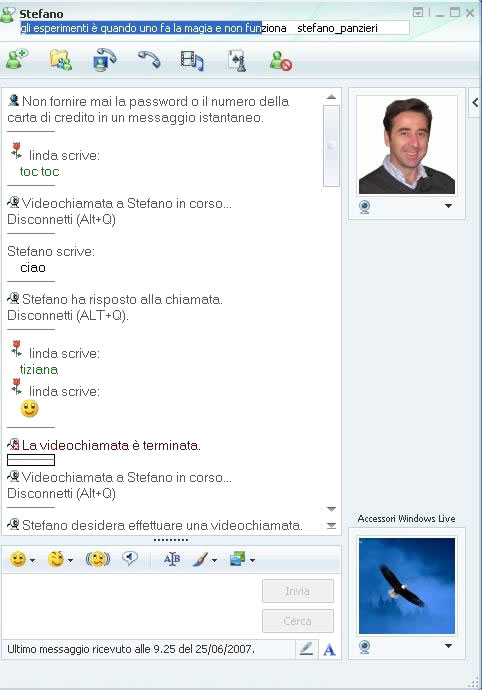Send a nudge to Stefano
The height and width of the screenshot is (690, 482).
point(98,559)
